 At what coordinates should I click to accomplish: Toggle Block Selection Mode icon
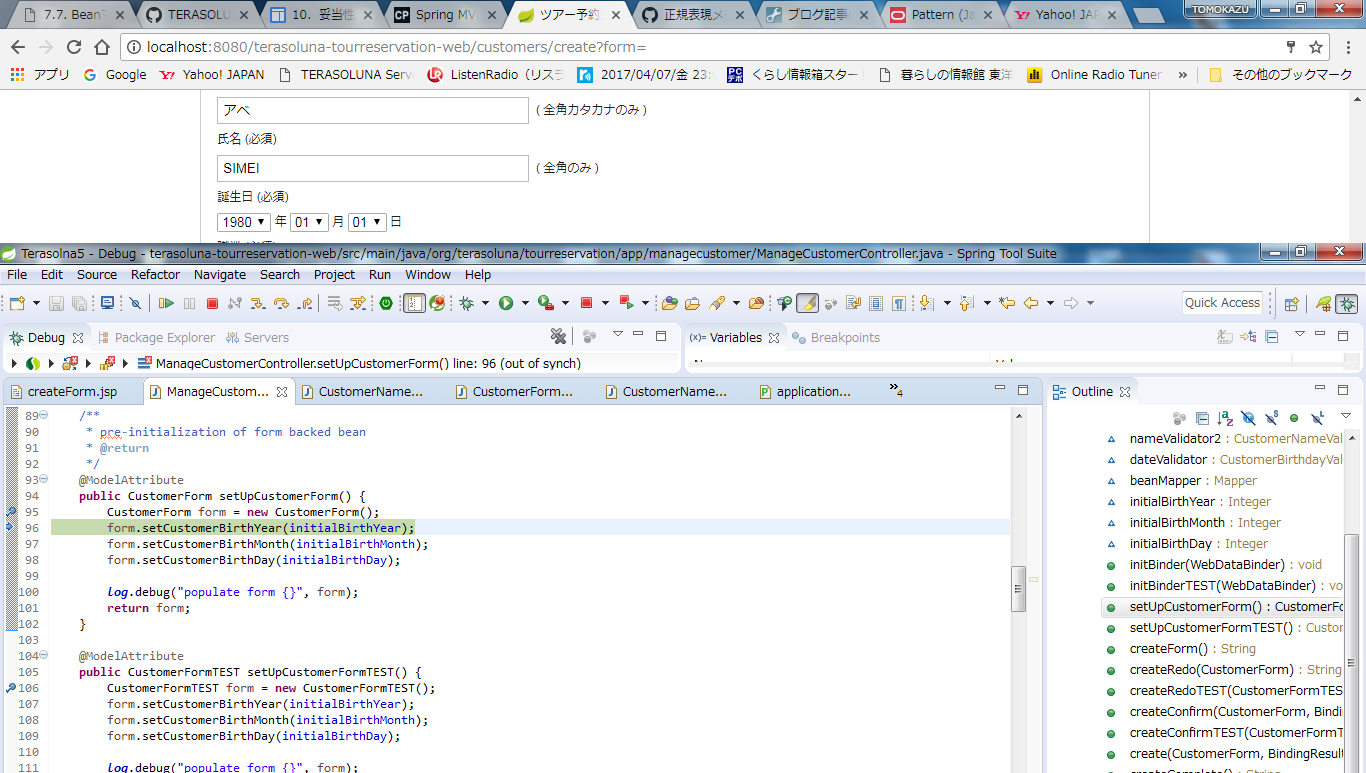click(875, 303)
